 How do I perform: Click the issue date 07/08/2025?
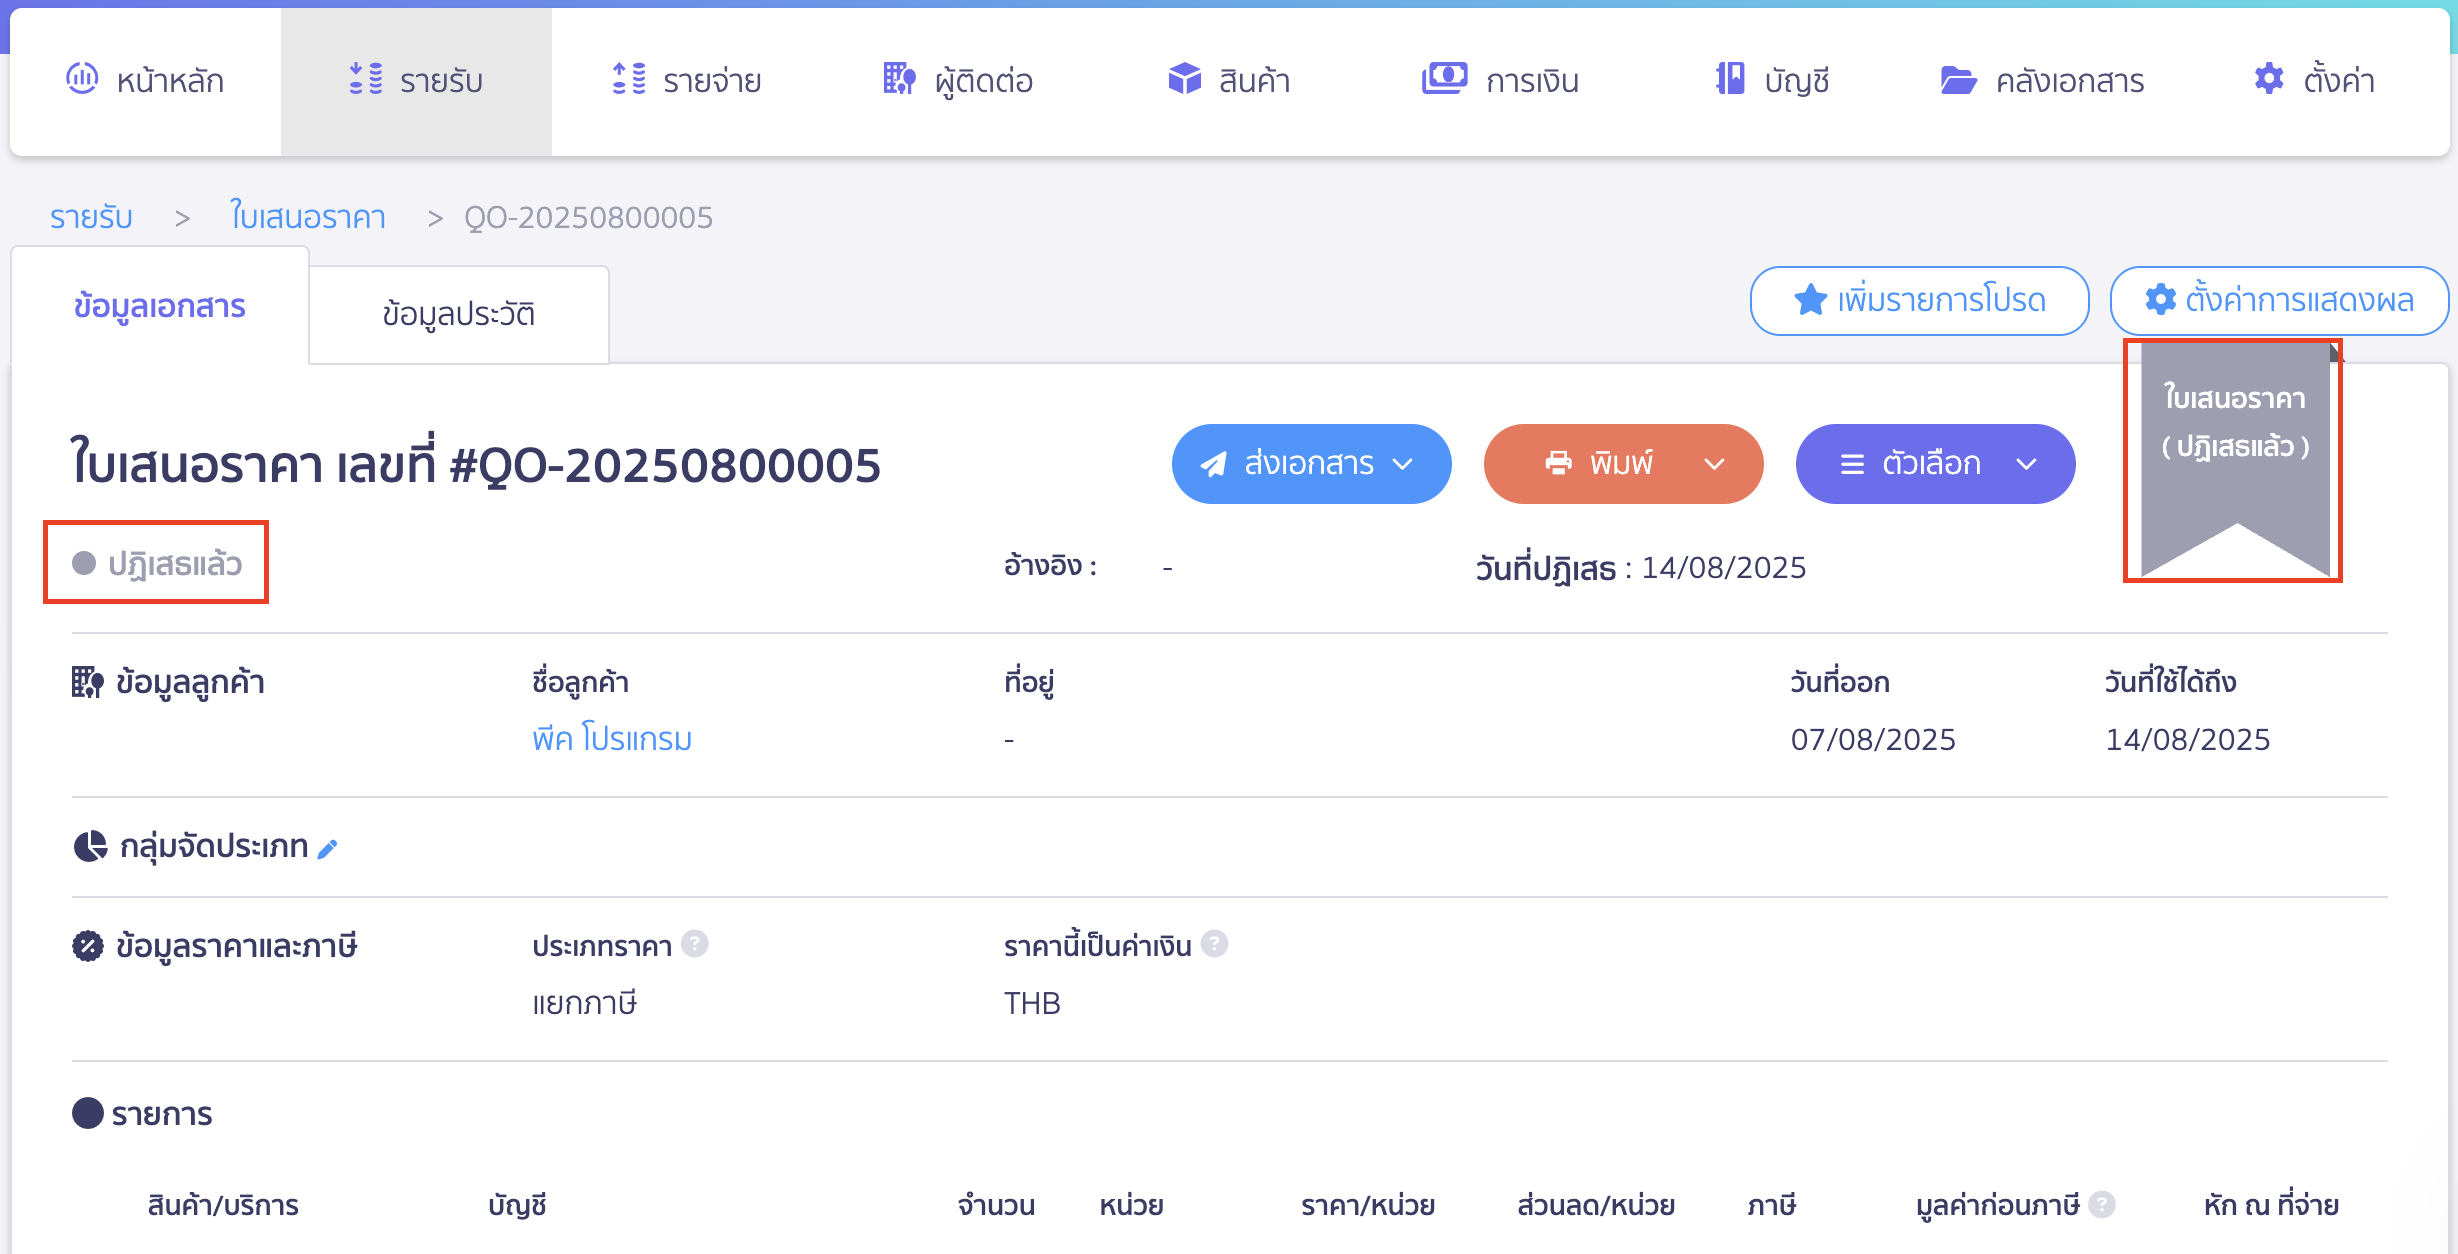[1873, 740]
